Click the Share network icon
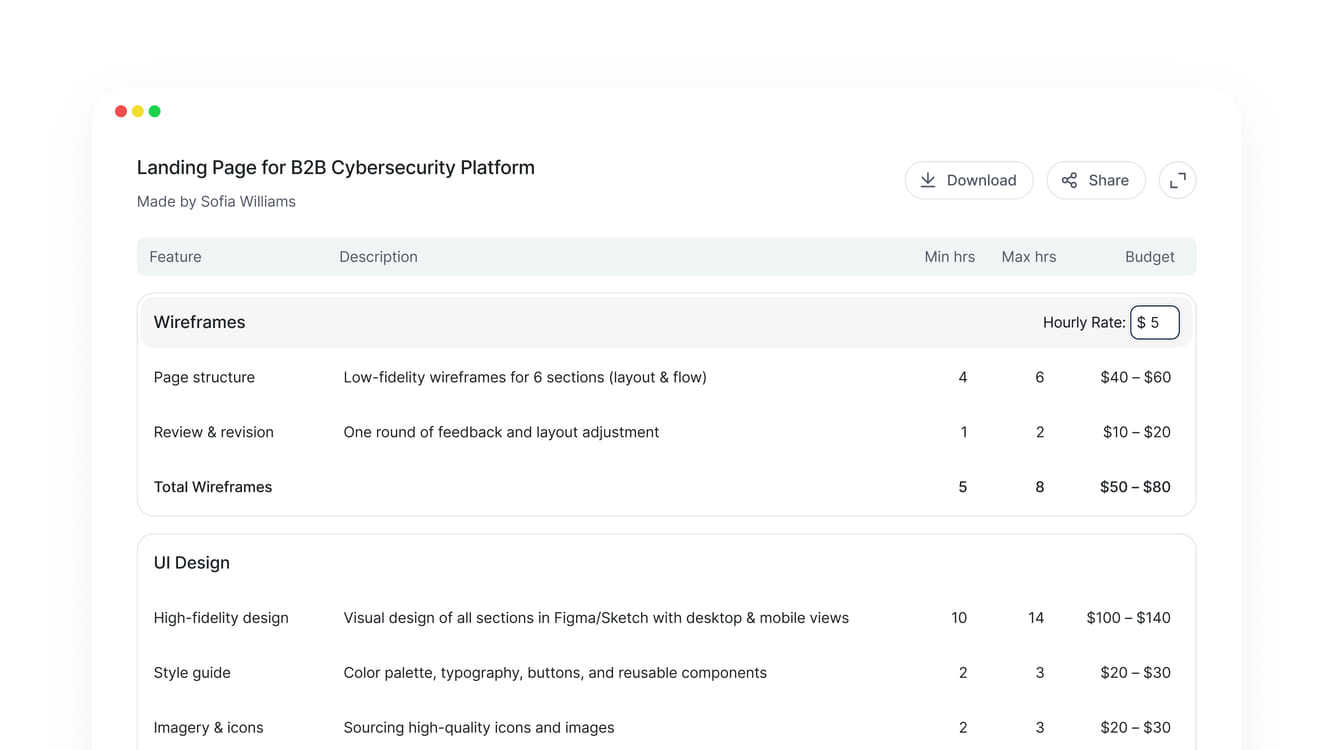1333x750 pixels. pyautogui.click(x=1069, y=180)
